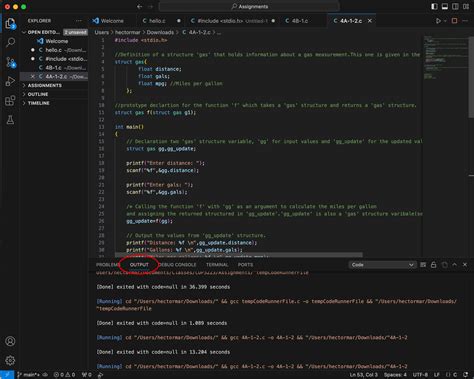Image resolution: width=474 pixels, height=379 pixels.
Task: Maximize the panel with the chevron-up icon
Action: tap(454, 265)
